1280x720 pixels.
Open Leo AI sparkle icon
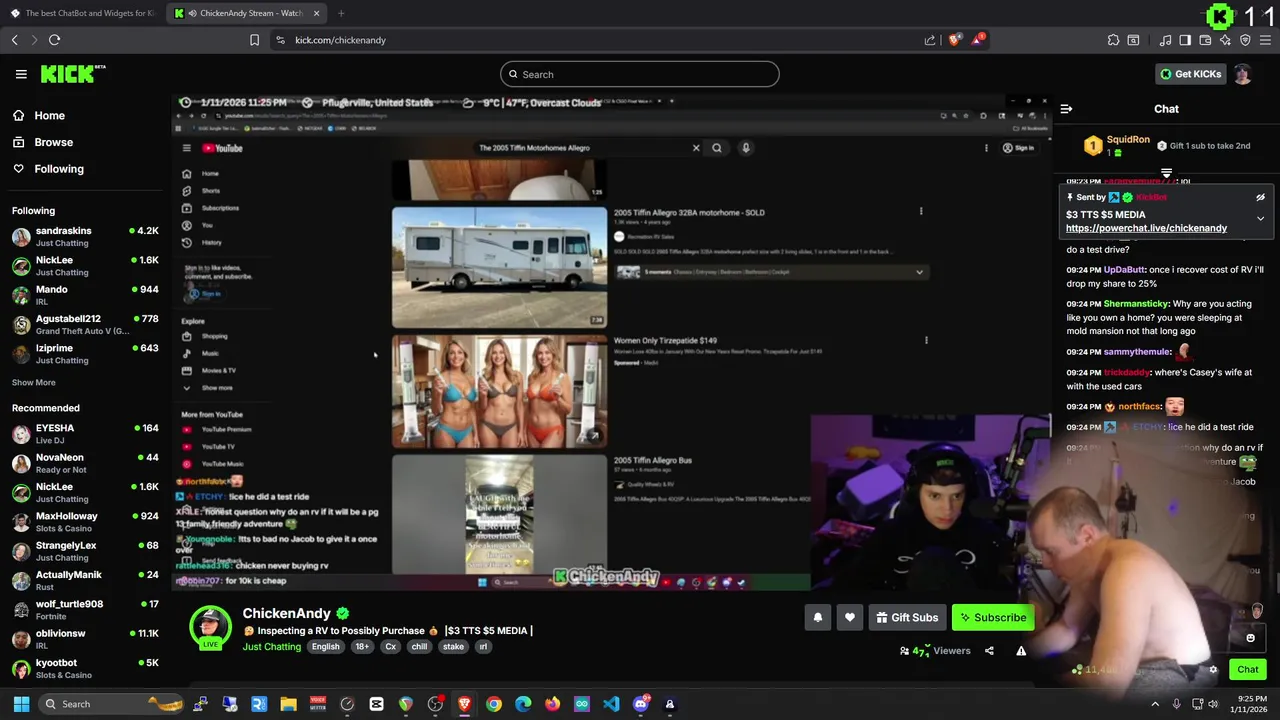[1225, 40]
